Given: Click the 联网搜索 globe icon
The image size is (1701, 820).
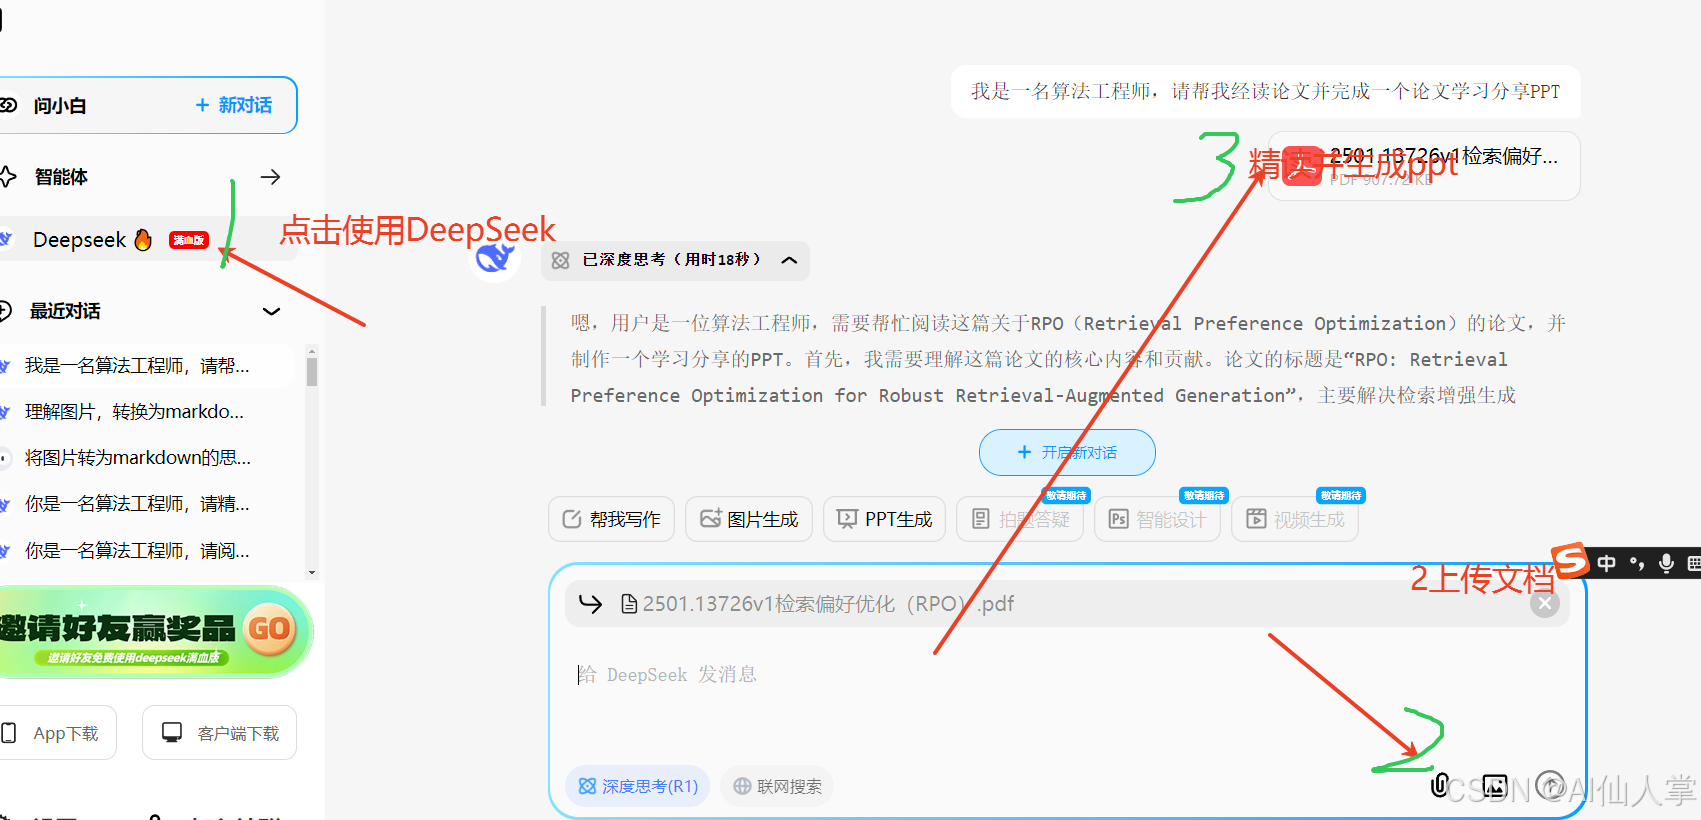Looking at the screenshot, I should point(742,786).
